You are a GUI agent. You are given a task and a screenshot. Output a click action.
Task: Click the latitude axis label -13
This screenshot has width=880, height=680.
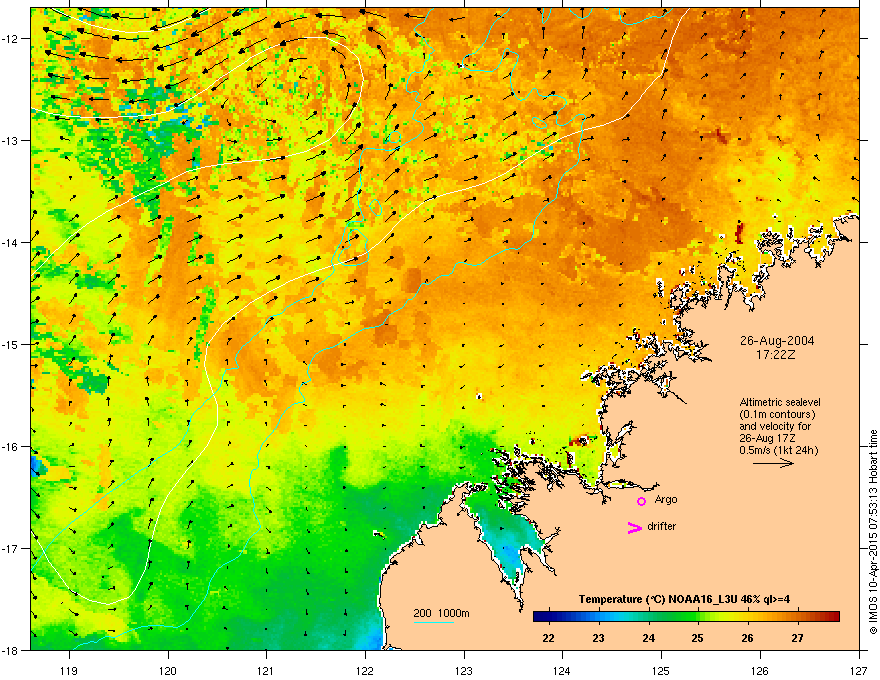(x=10, y=140)
